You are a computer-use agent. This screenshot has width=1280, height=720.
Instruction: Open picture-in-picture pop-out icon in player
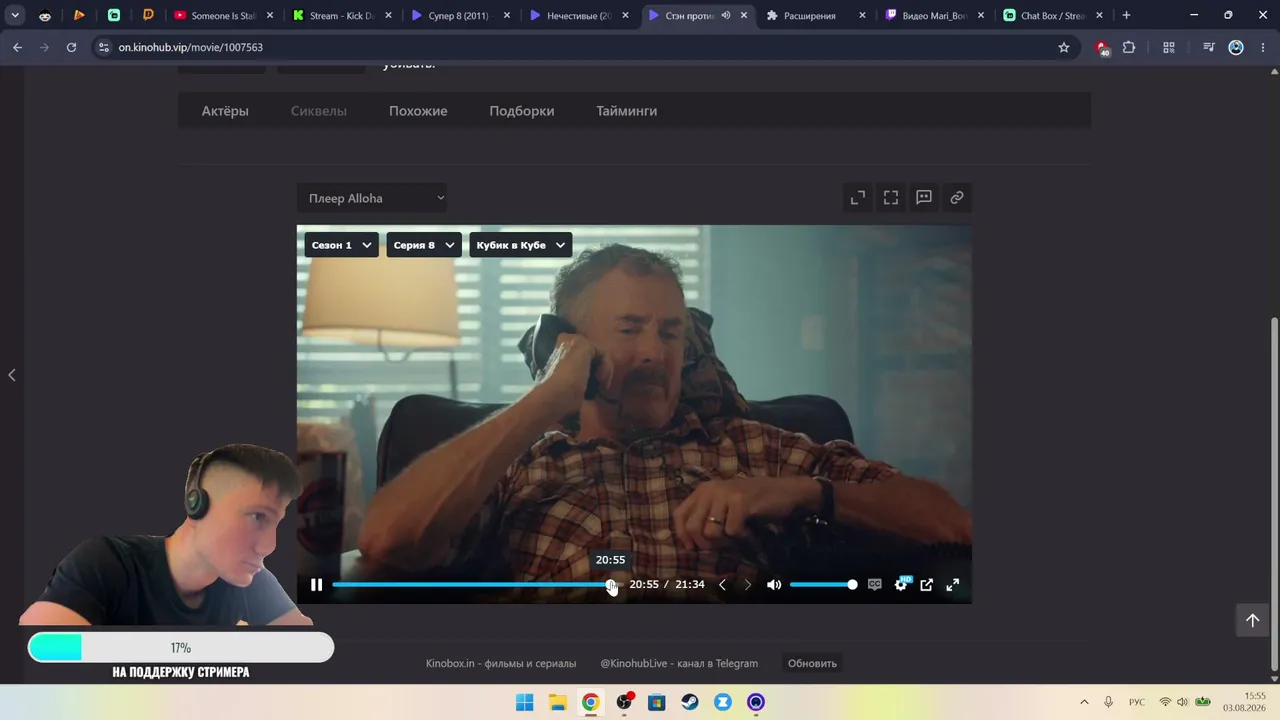(927, 585)
